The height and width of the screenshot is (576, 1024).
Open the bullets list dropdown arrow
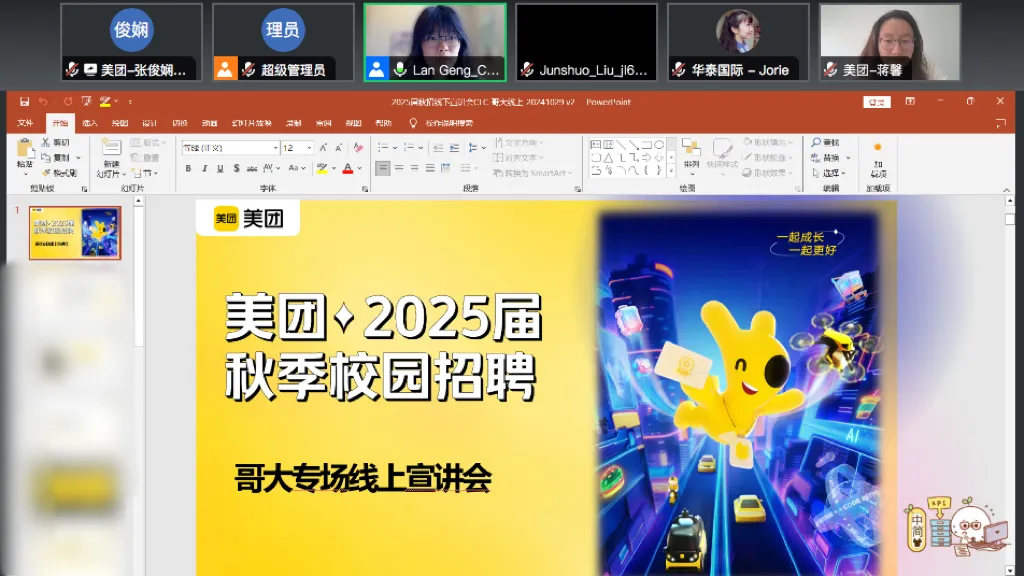[x=395, y=148]
